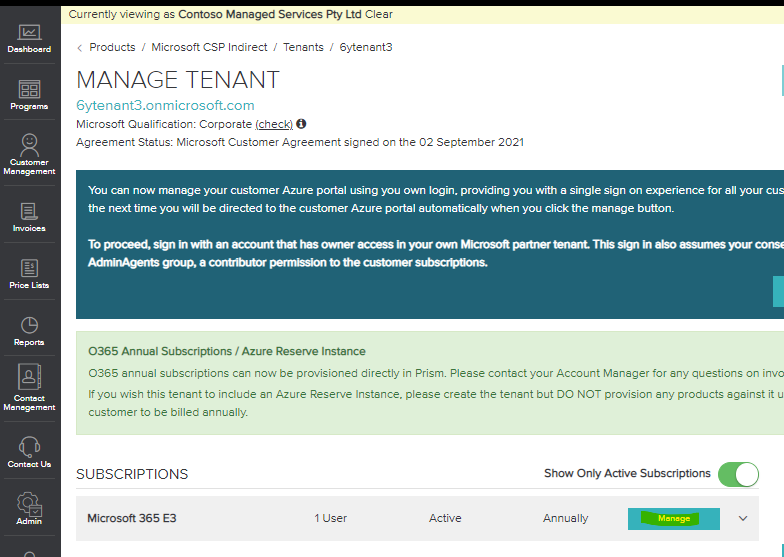Viewport: 784px width, 557px height.
Task: Click the MANAGE TENANT page heading
Action: coord(178,80)
